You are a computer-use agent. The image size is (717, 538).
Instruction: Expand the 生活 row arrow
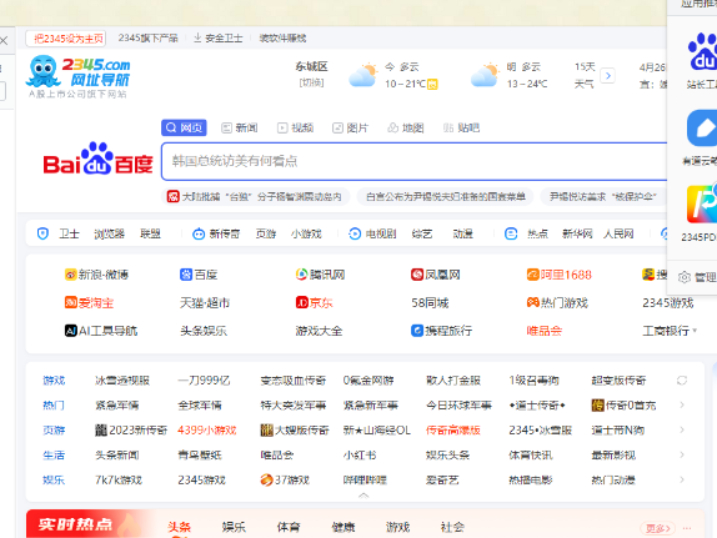[x=682, y=455]
